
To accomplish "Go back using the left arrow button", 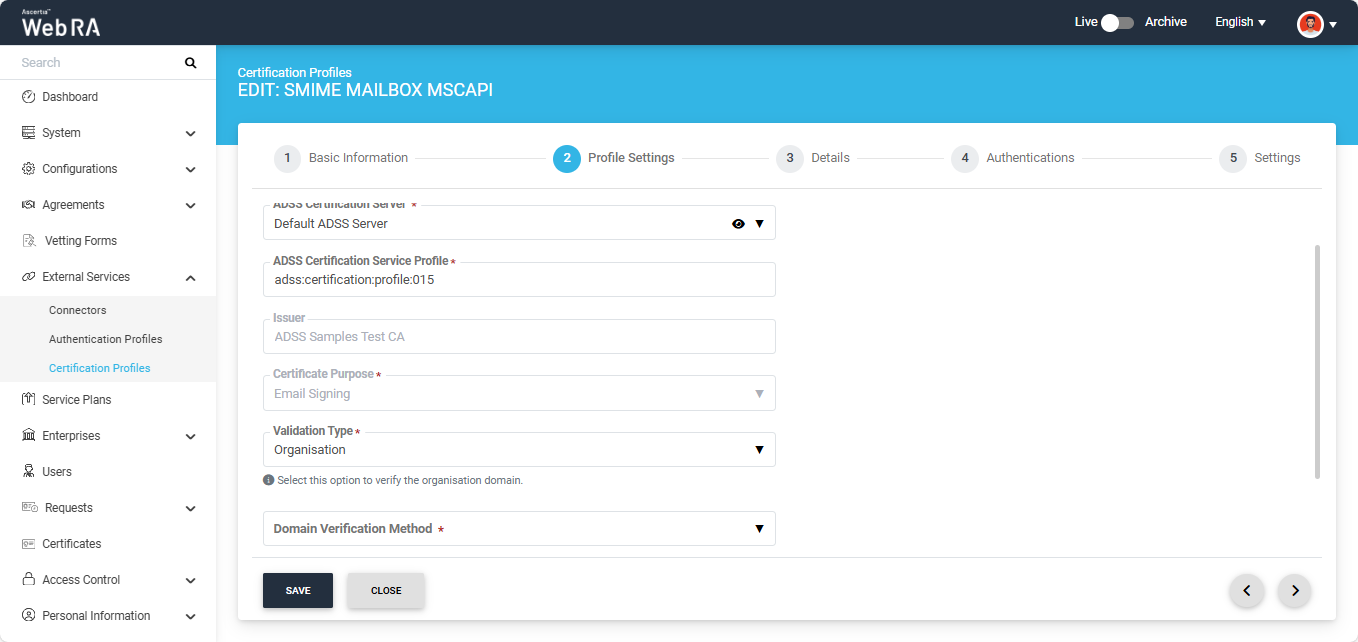I will coord(1246,591).
